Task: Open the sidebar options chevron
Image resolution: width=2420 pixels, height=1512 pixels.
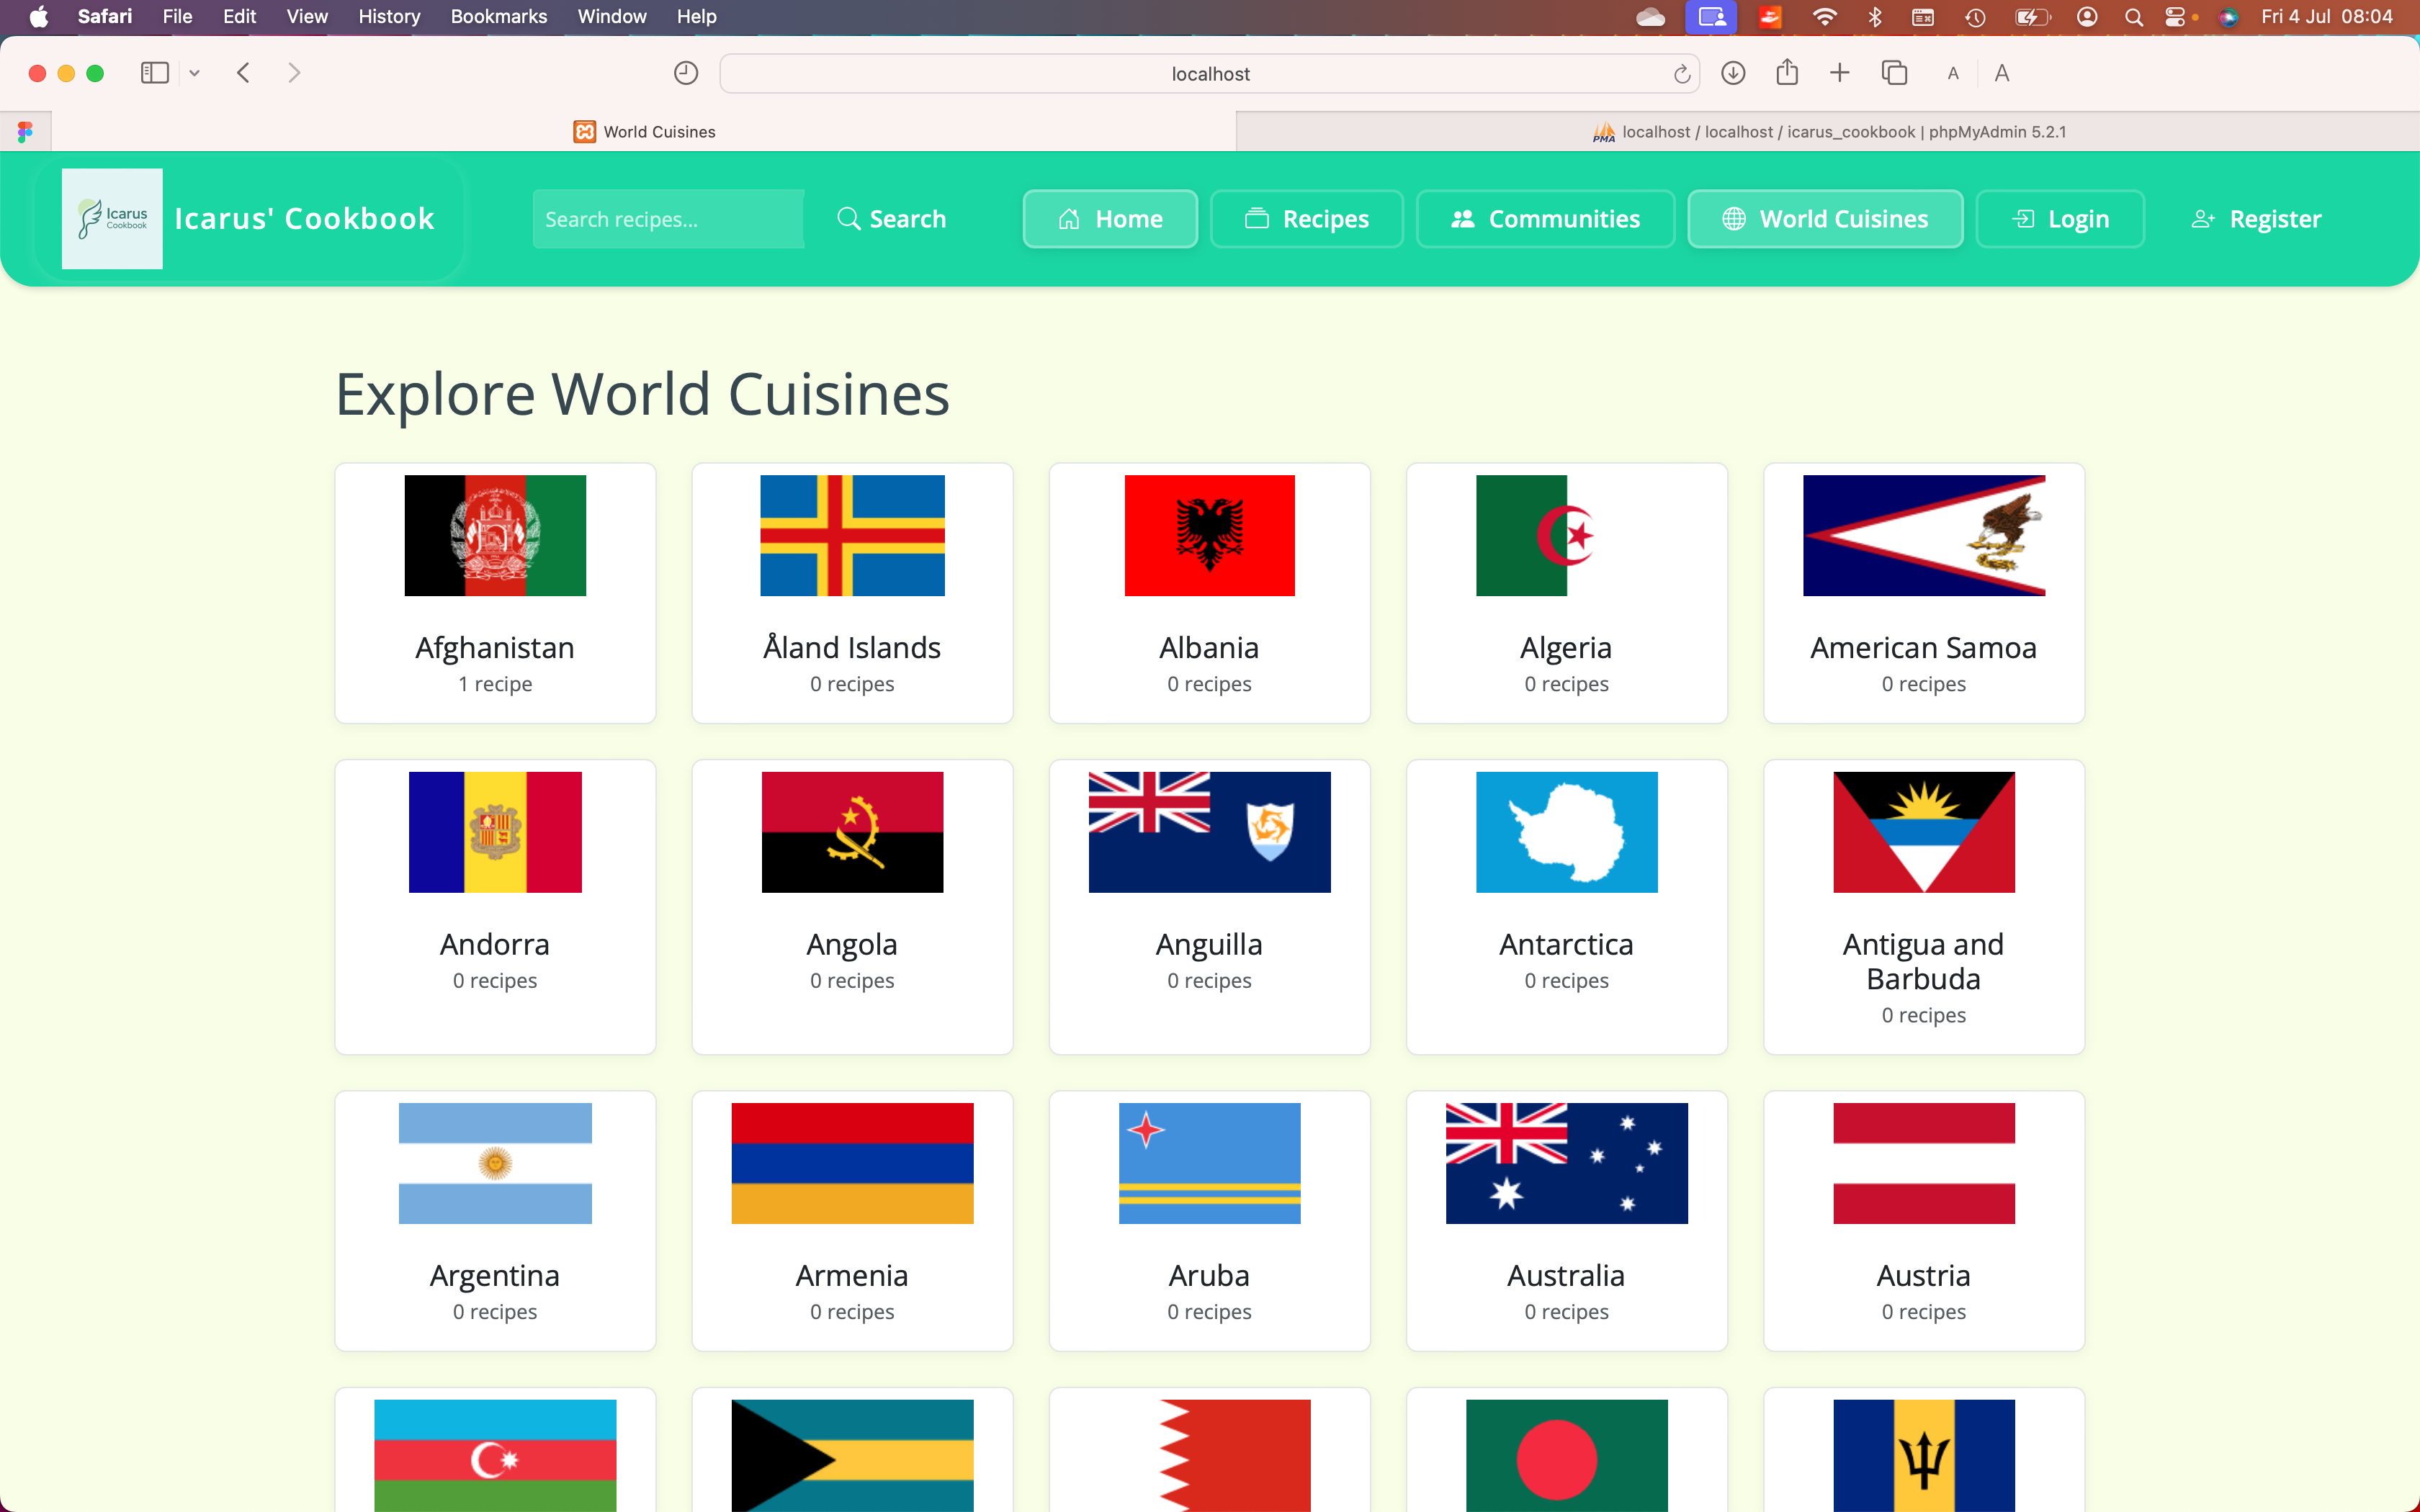Action: pyautogui.click(x=194, y=72)
